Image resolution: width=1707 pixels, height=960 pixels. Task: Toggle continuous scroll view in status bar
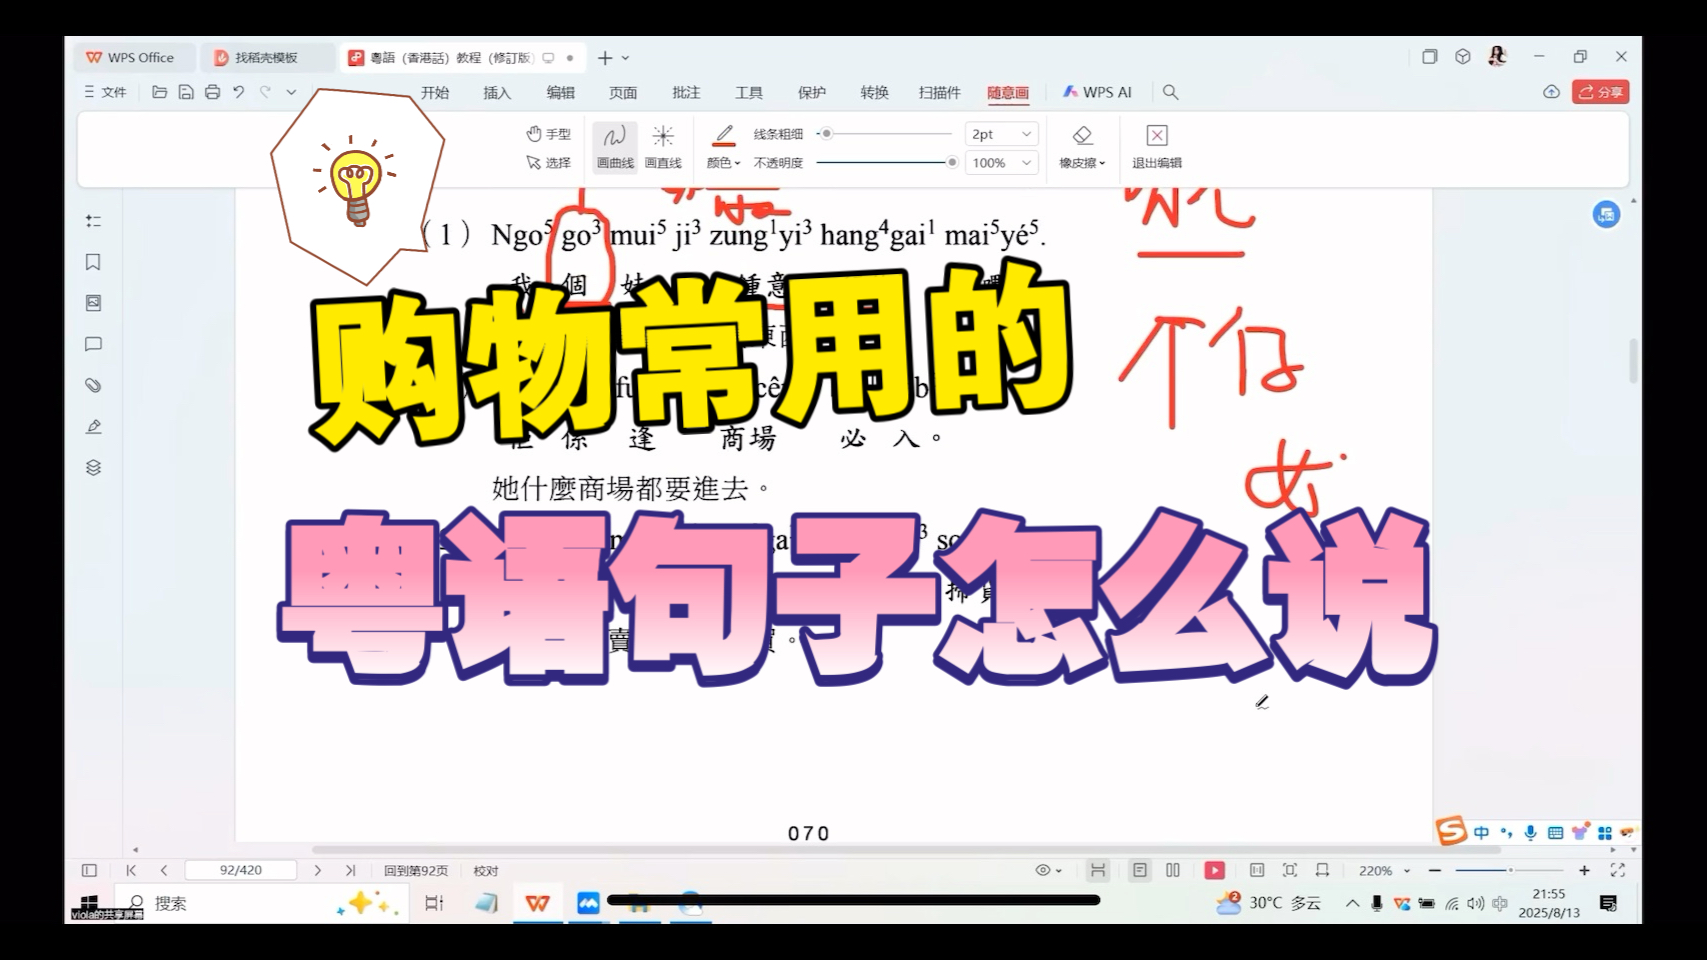pos(1098,871)
